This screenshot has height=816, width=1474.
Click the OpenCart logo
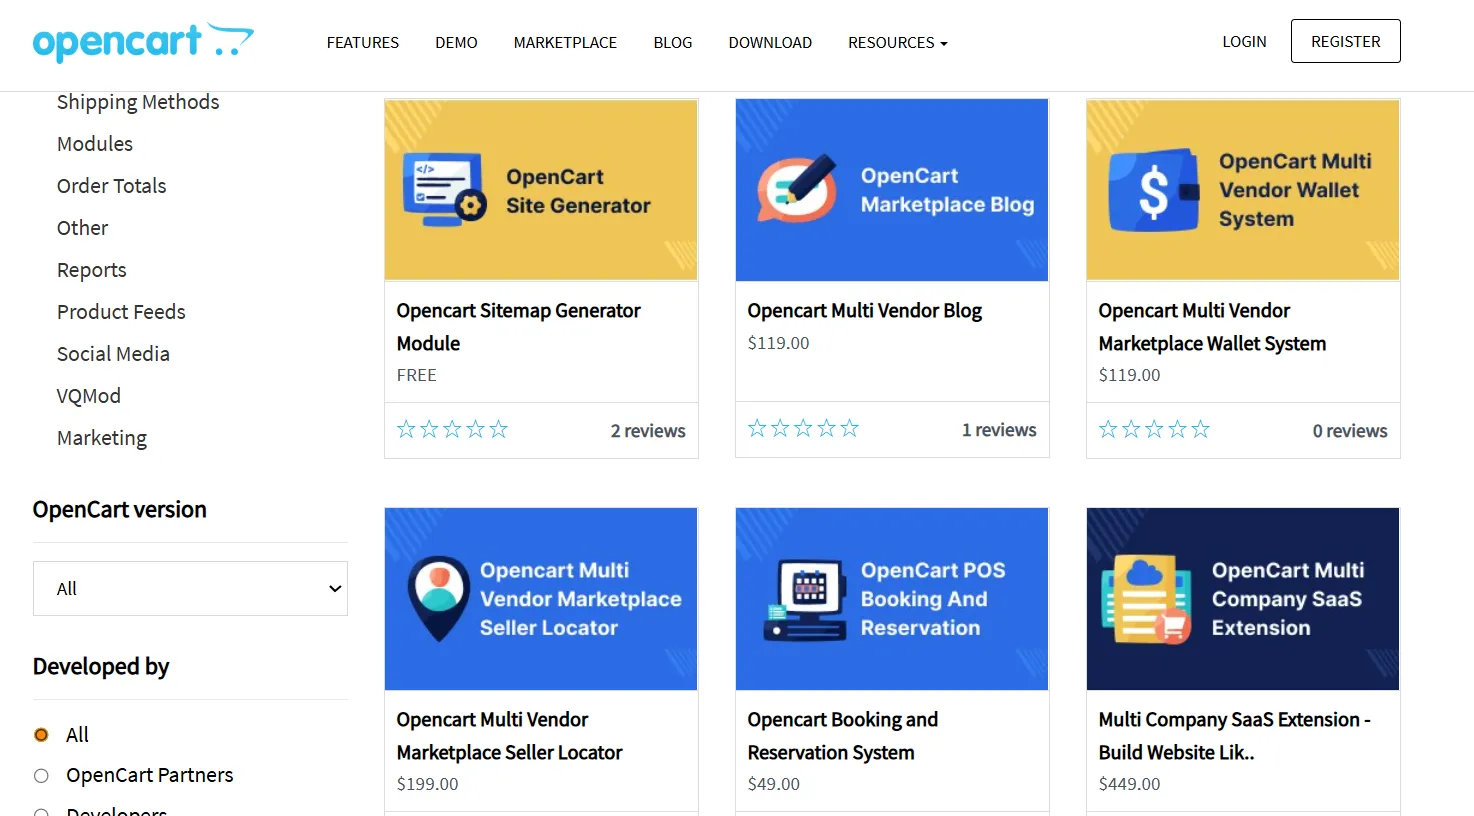pyautogui.click(x=143, y=42)
